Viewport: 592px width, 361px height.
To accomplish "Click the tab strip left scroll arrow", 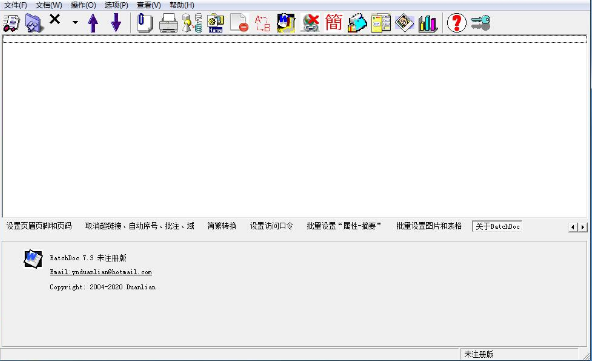I will [573, 227].
